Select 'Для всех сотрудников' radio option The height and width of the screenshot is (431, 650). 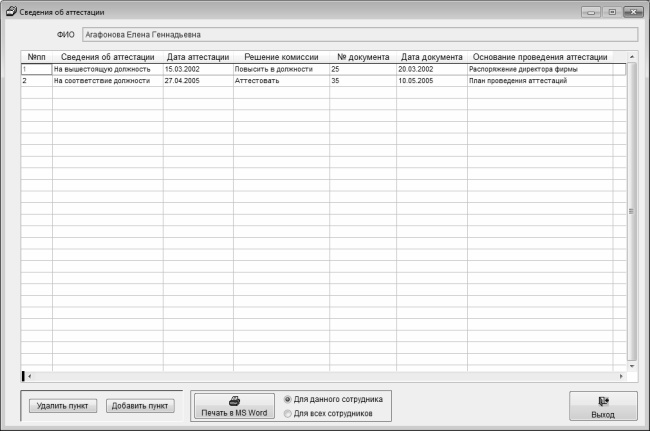click(x=290, y=412)
